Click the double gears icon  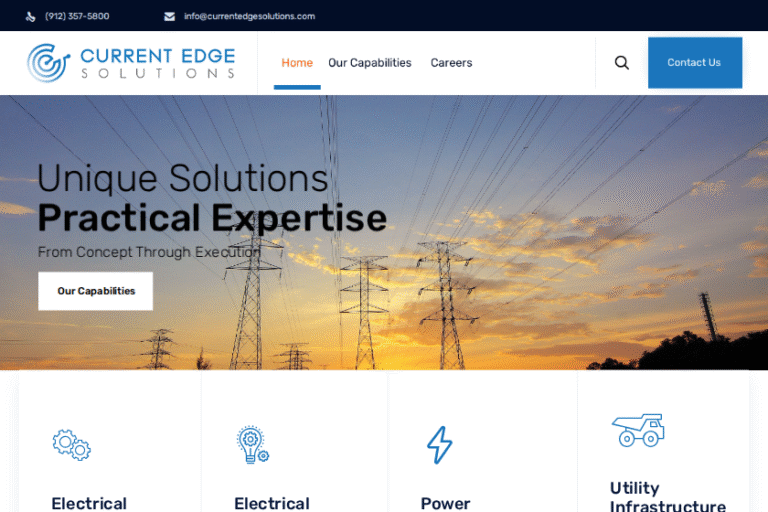tap(72, 445)
